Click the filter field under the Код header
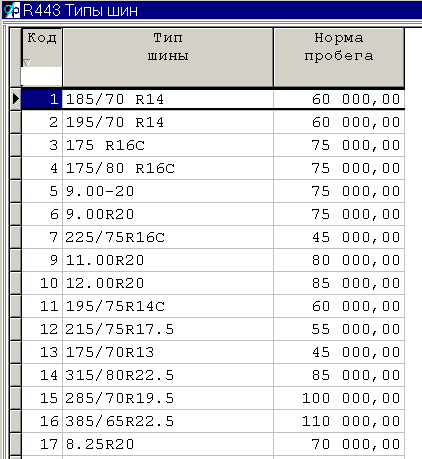Image resolution: width=422 pixels, height=459 pixels. (x=42, y=76)
